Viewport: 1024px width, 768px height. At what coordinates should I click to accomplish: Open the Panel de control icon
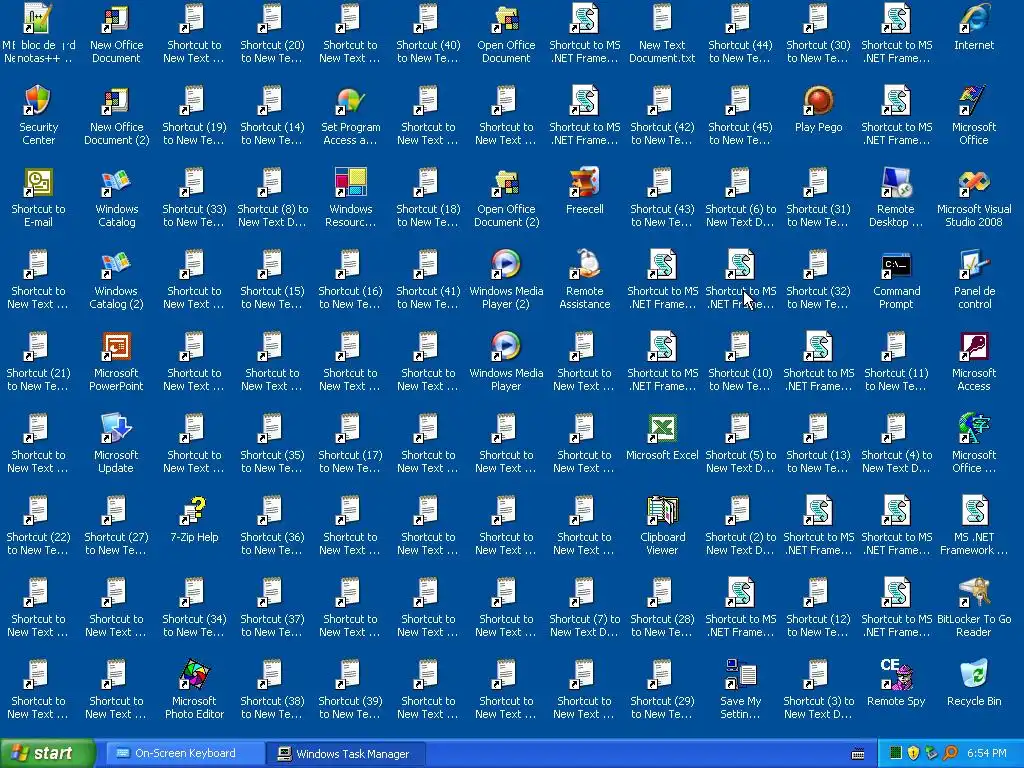point(974,278)
